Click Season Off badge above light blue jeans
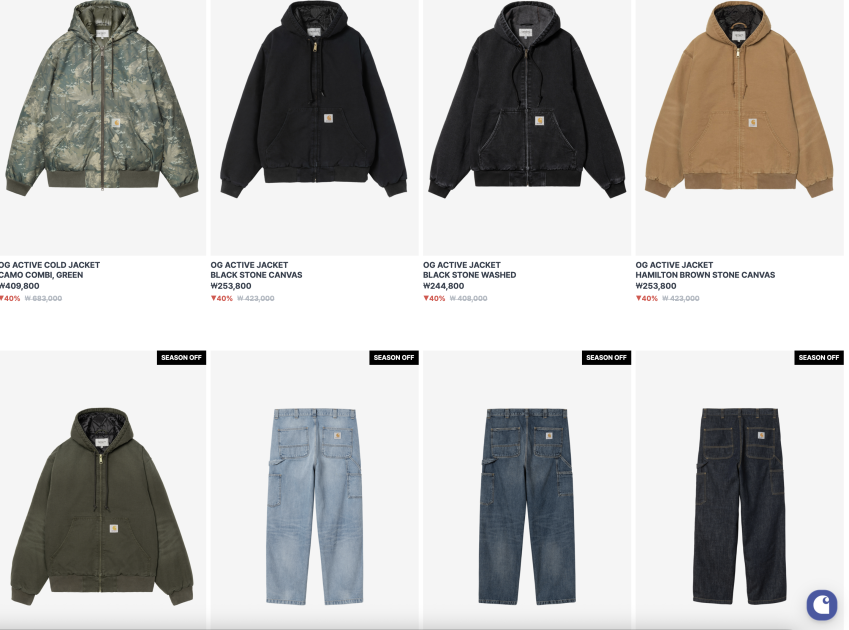The height and width of the screenshot is (630, 849). 394,358
